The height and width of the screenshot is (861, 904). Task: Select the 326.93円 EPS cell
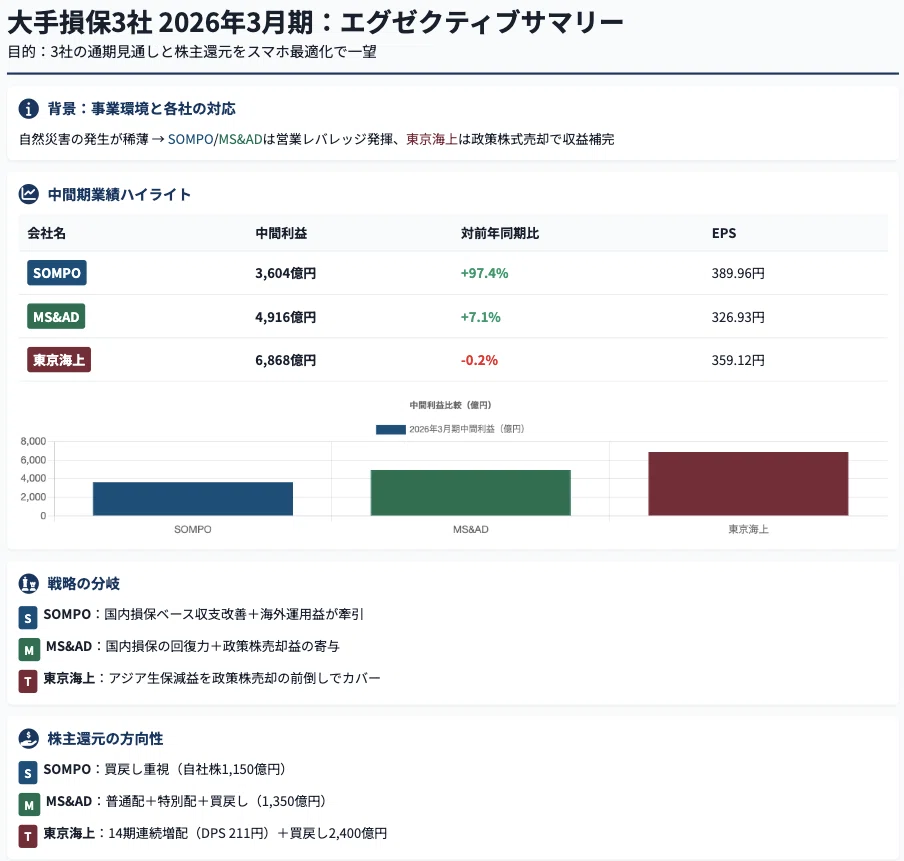tap(738, 317)
